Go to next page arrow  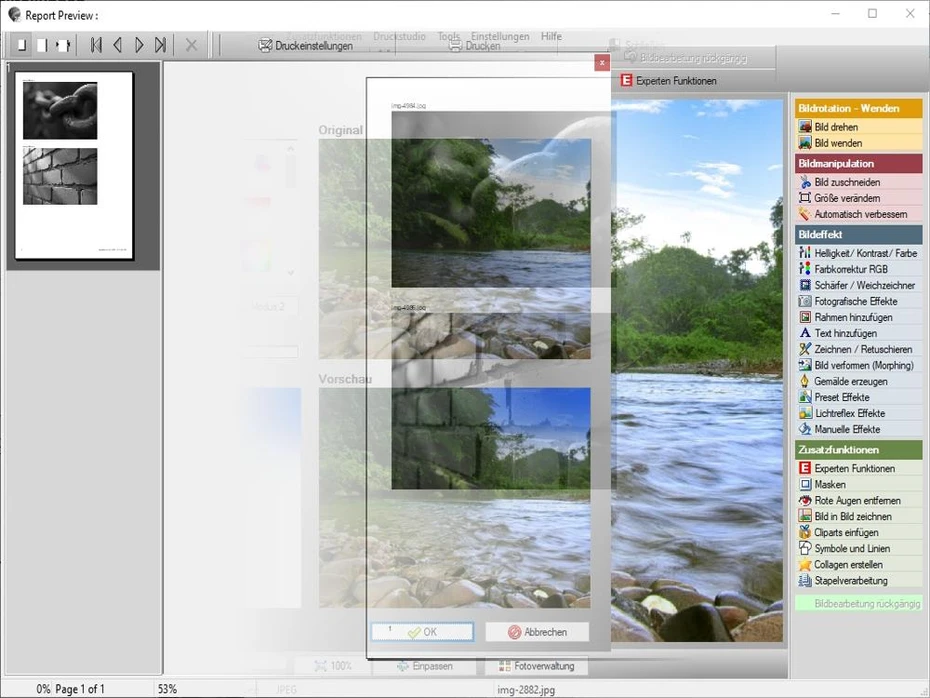coord(139,45)
